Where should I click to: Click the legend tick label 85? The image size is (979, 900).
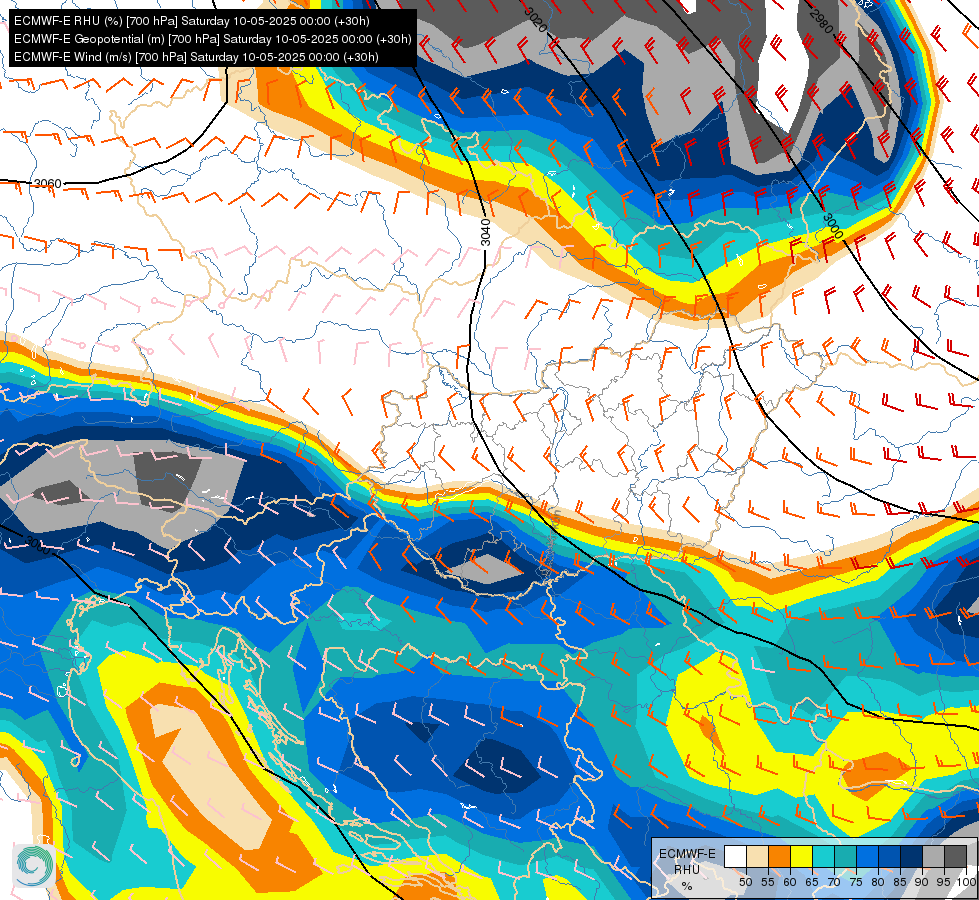click(x=900, y=882)
